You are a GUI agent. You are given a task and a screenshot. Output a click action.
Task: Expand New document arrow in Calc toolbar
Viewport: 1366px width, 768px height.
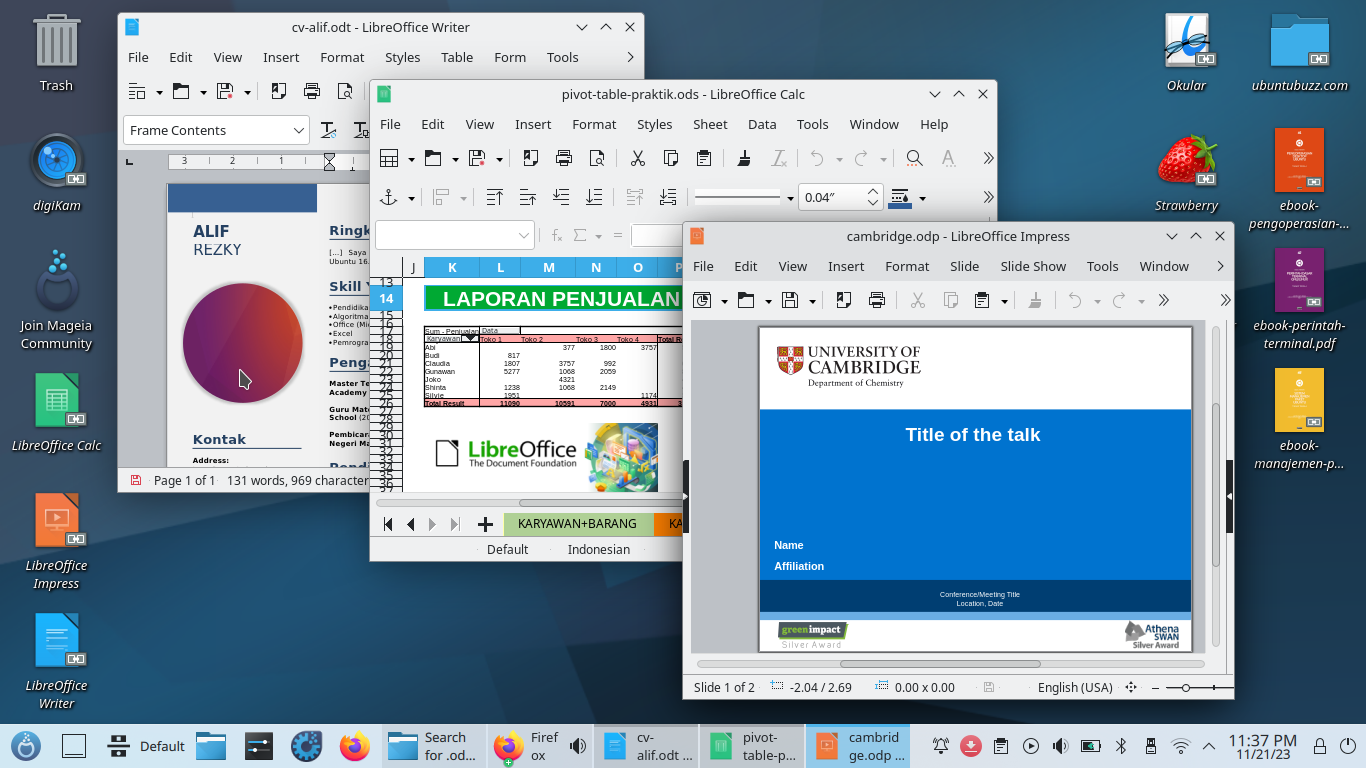pyautogui.click(x=411, y=158)
